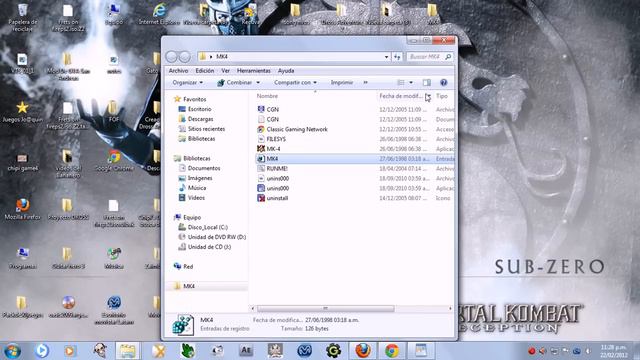Open Windows Explorer taskbar button
This screenshot has width=640, height=360.
[127, 351]
